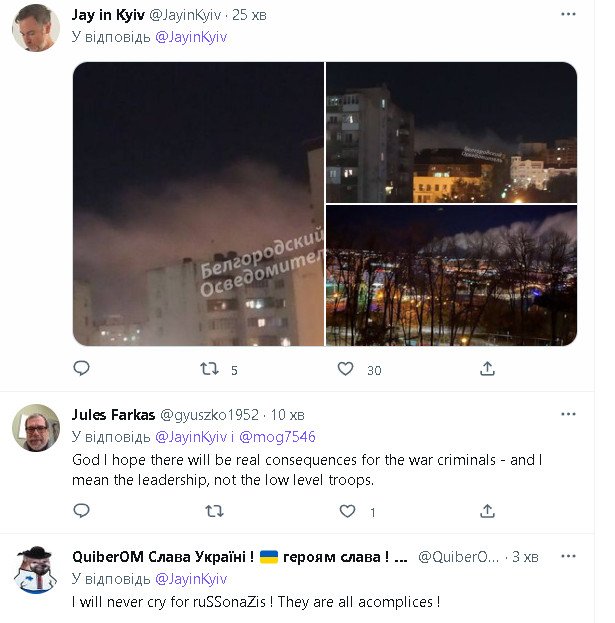
Task: Like Jules Farkas's tweet about war criminals
Action: (347, 511)
